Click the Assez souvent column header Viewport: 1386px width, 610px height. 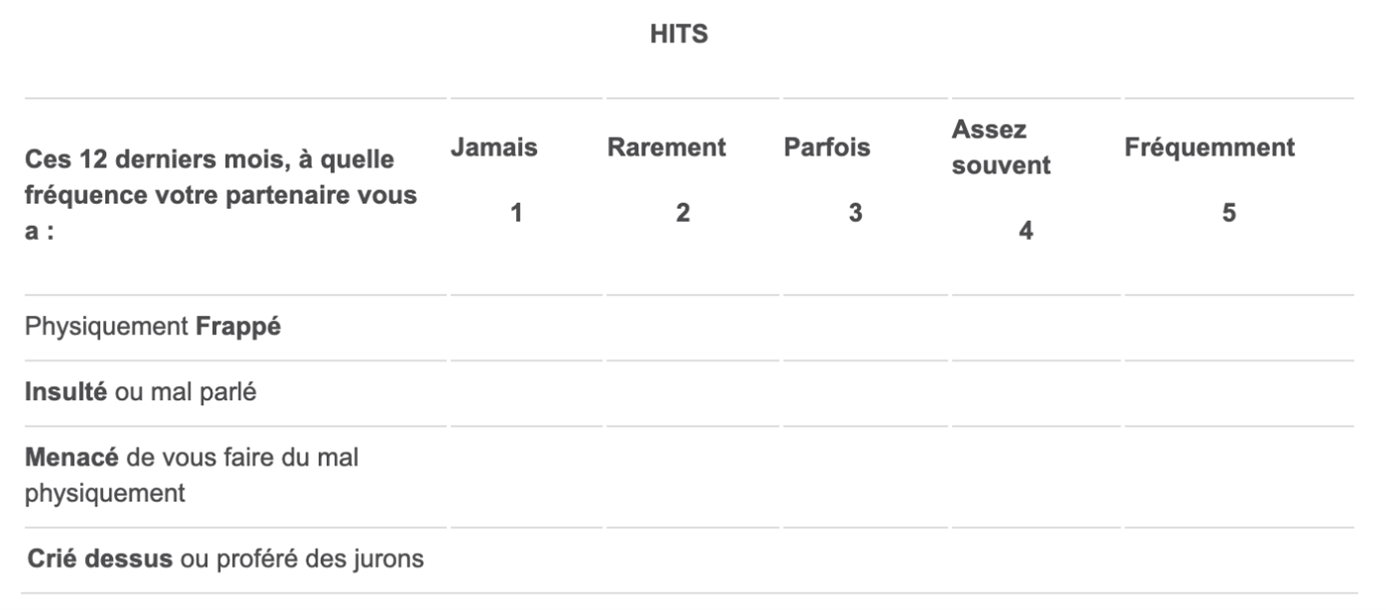(1001, 148)
